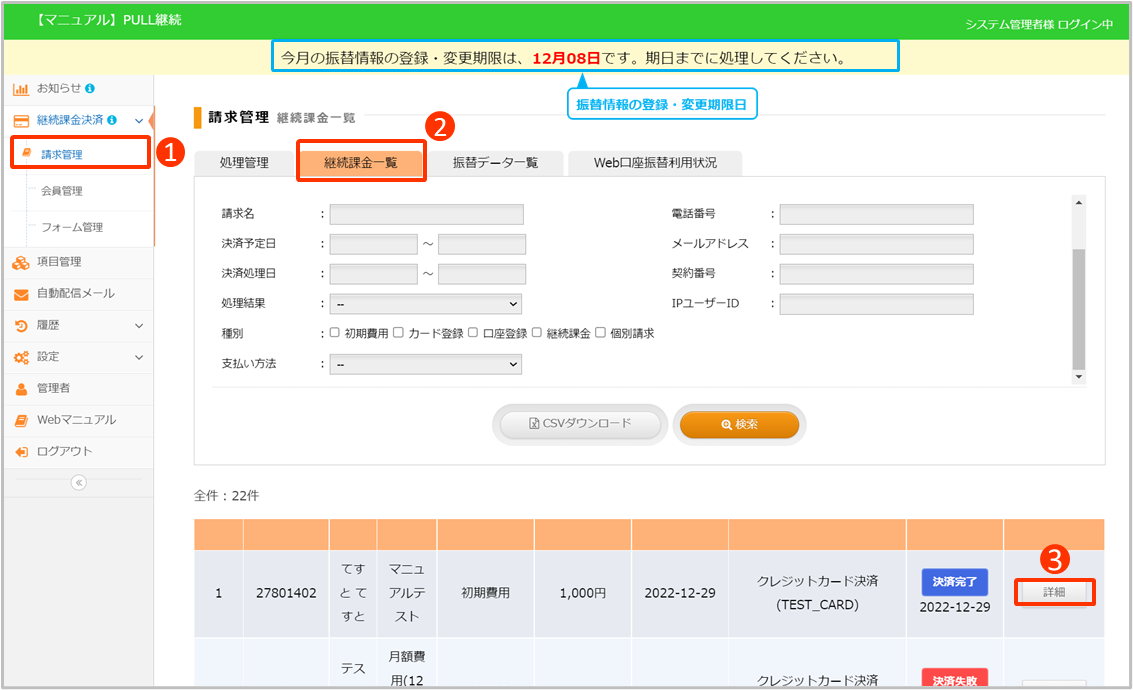1133x690 pixels.
Task: Click the 管理者 user icon
Action: click(x=20, y=388)
